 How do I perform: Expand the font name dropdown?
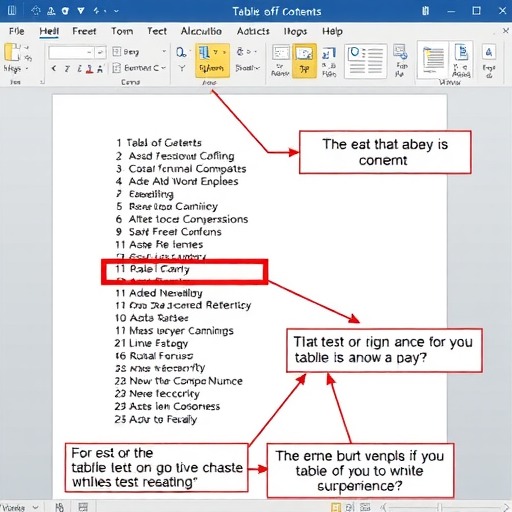(89, 52)
